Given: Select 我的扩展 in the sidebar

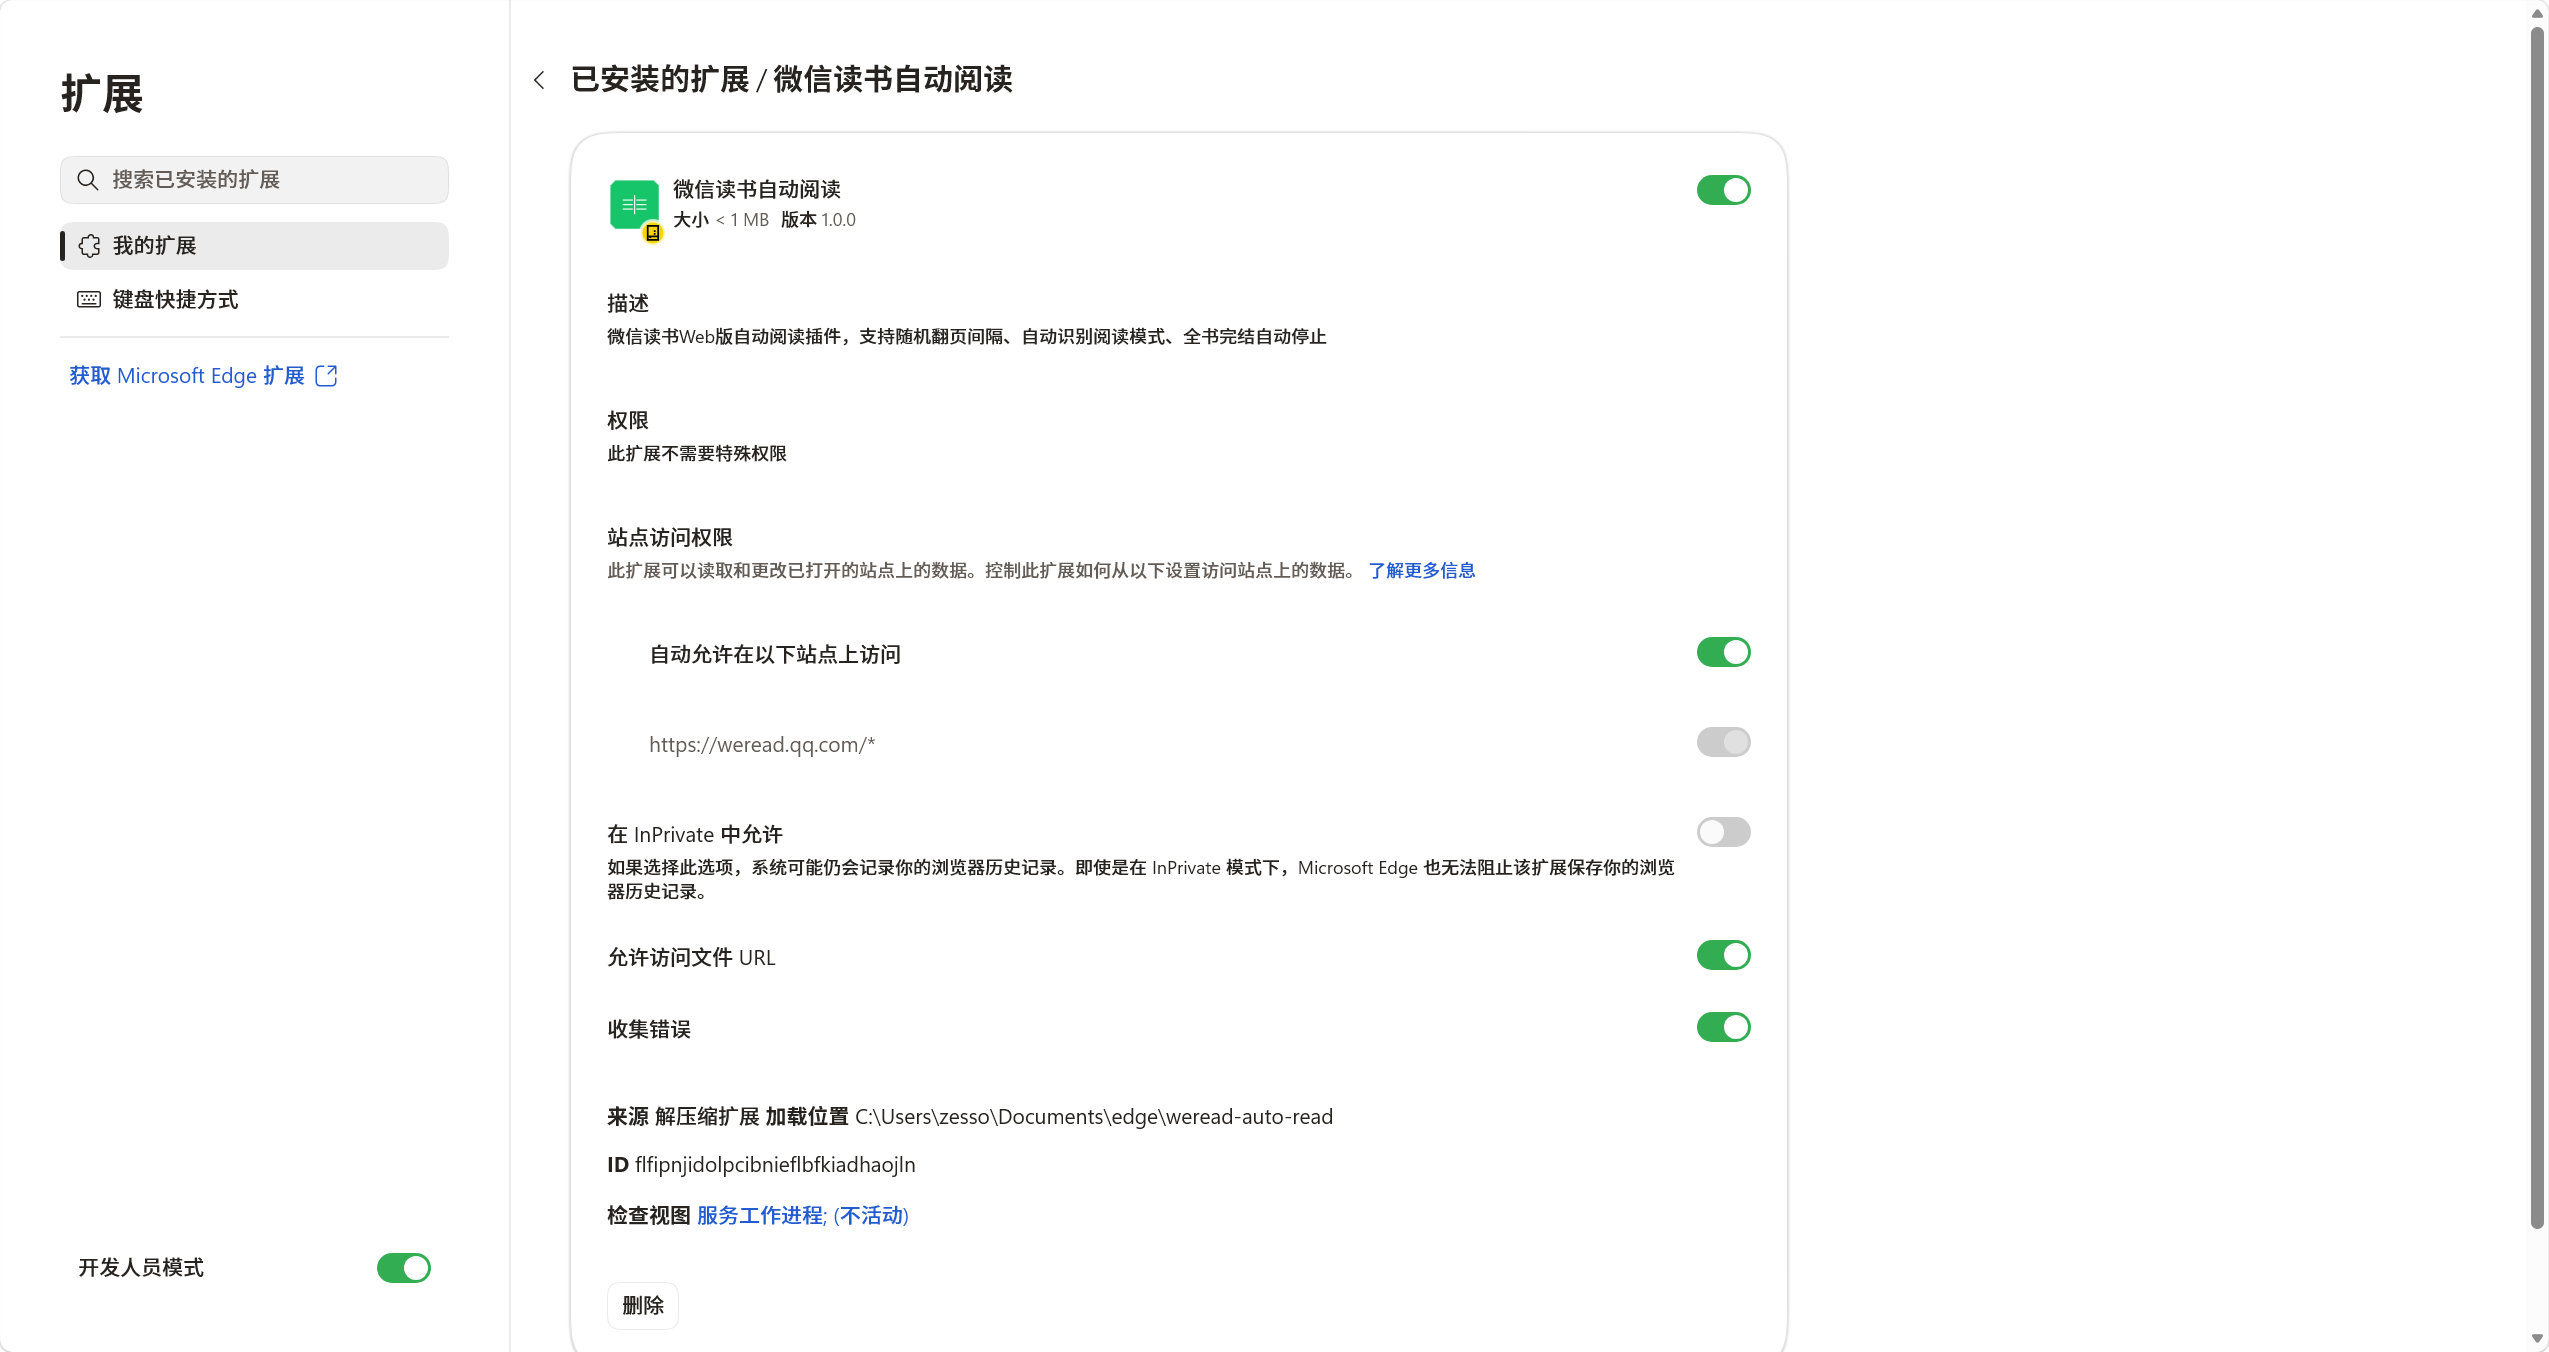Looking at the screenshot, I should pos(254,246).
